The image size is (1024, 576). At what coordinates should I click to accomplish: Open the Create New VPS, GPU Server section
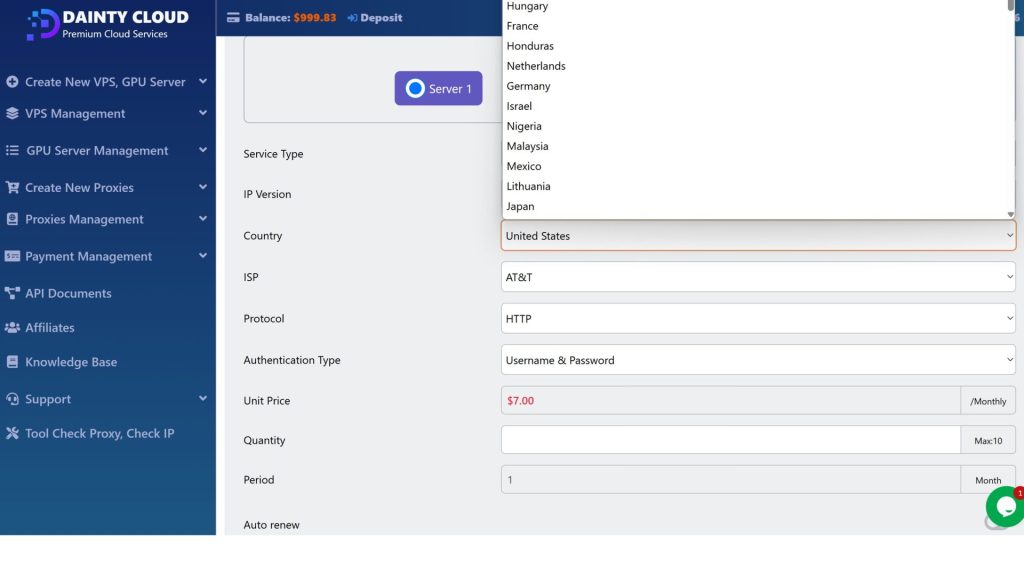[95, 81]
